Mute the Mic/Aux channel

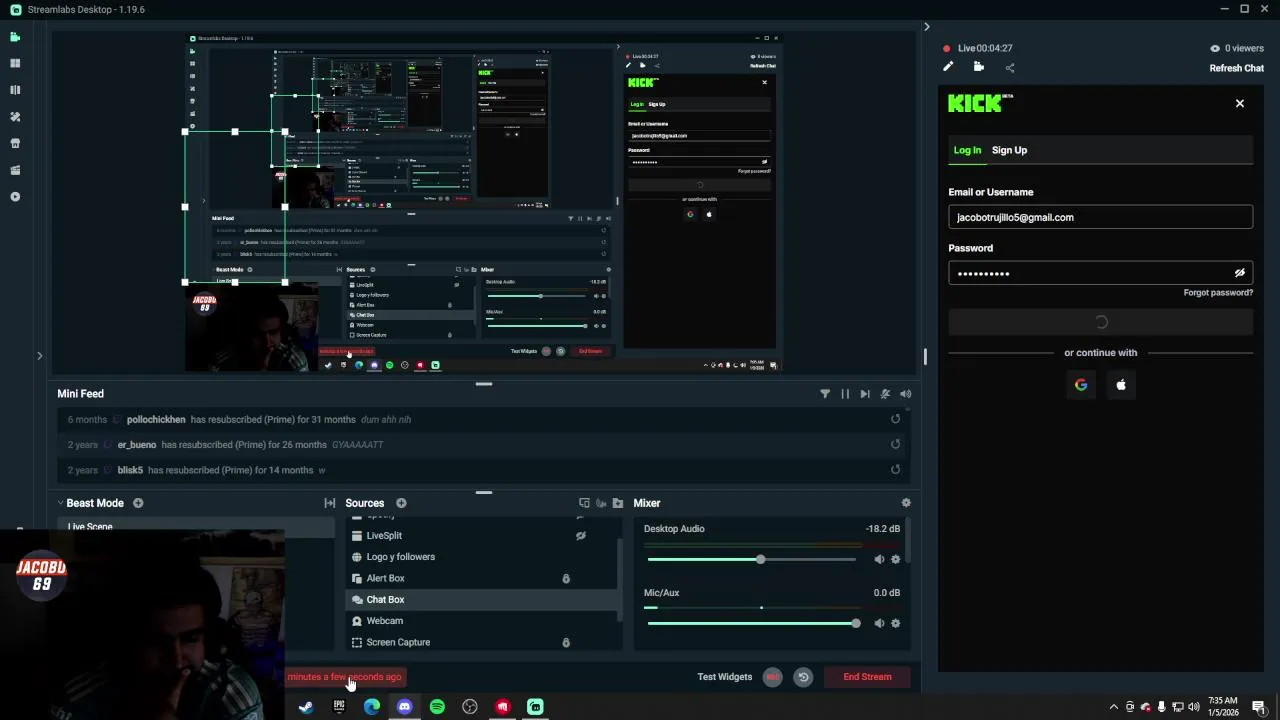(879, 623)
